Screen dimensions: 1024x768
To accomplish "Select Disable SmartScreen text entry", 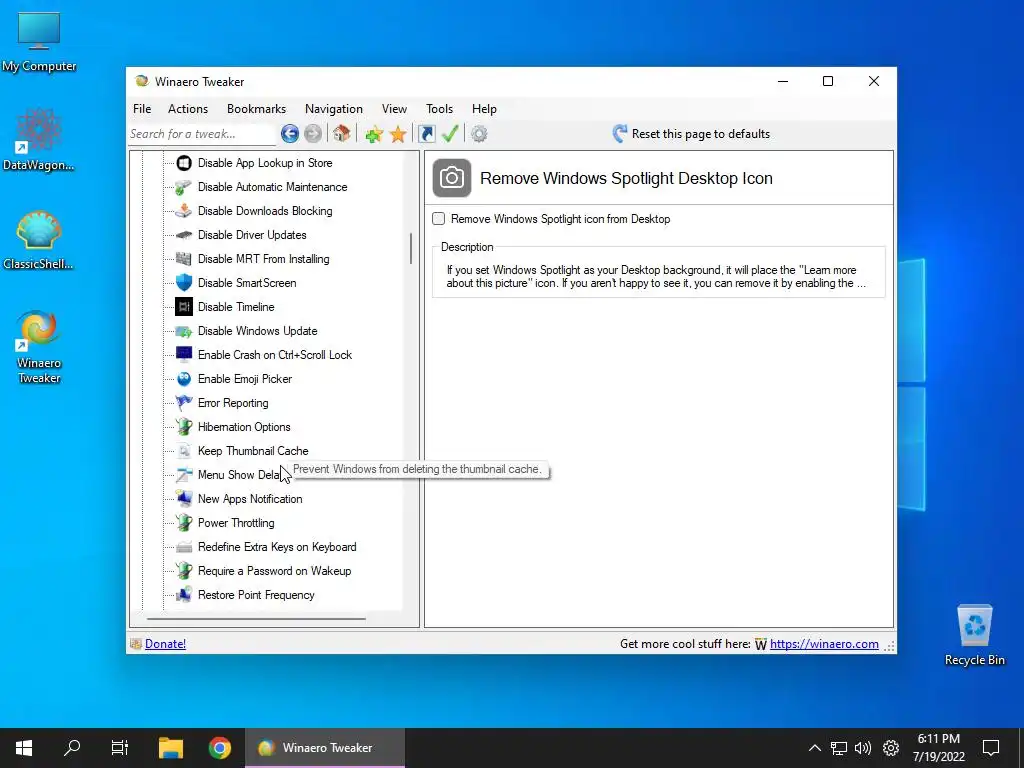I will [247, 283].
